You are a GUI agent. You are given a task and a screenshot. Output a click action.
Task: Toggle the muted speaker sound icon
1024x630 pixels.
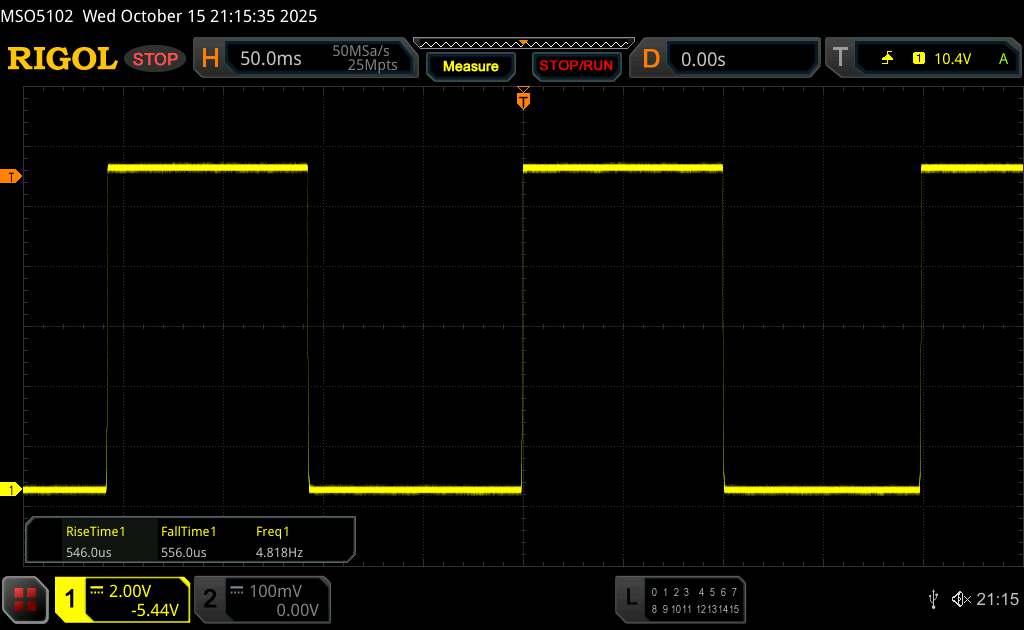961,599
